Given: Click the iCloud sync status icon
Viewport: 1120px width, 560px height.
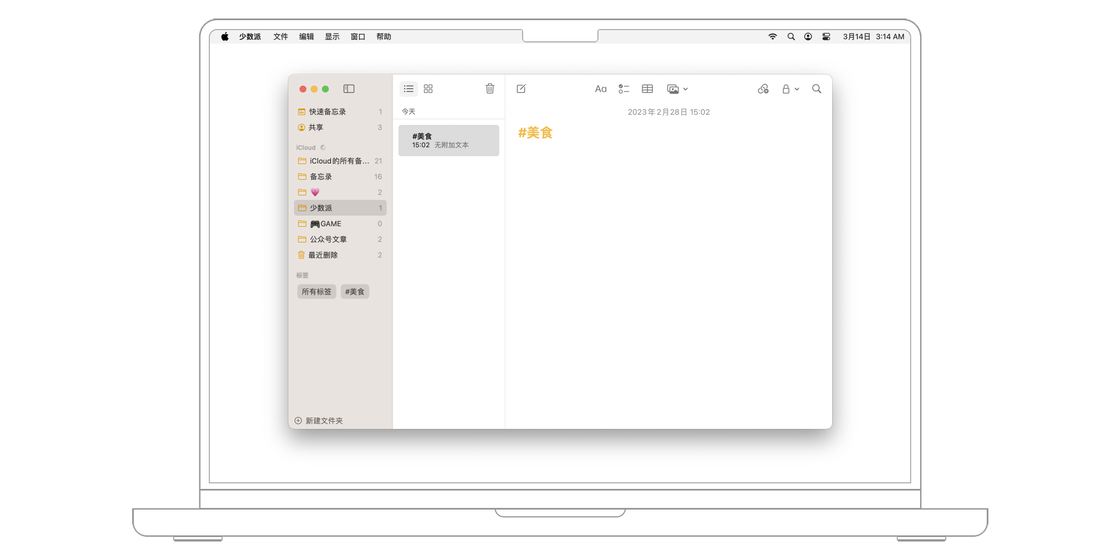Looking at the screenshot, I should click(323, 147).
